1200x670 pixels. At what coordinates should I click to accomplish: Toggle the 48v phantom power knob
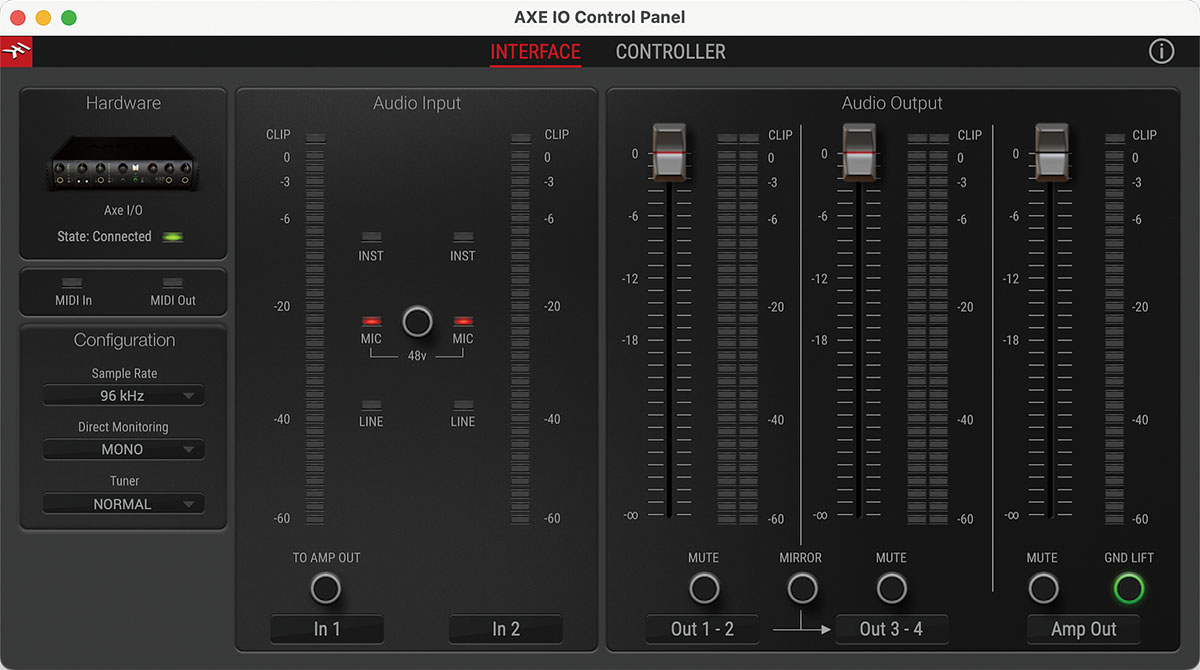tap(417, 321)
